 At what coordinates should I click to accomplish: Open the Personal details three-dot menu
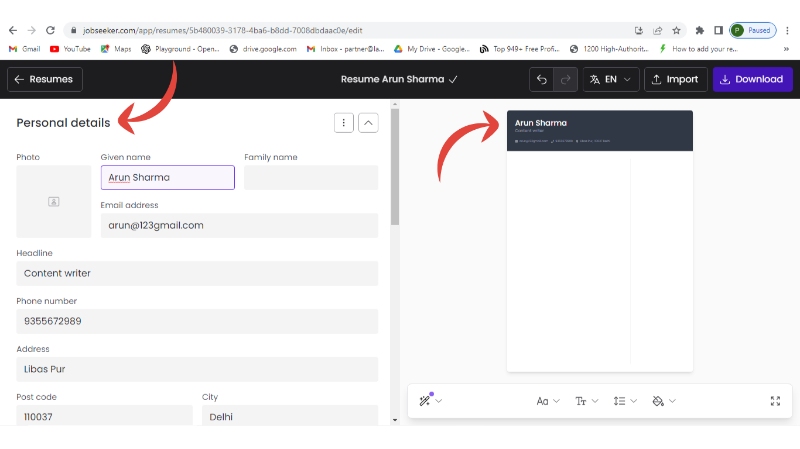tap(344, 123)
